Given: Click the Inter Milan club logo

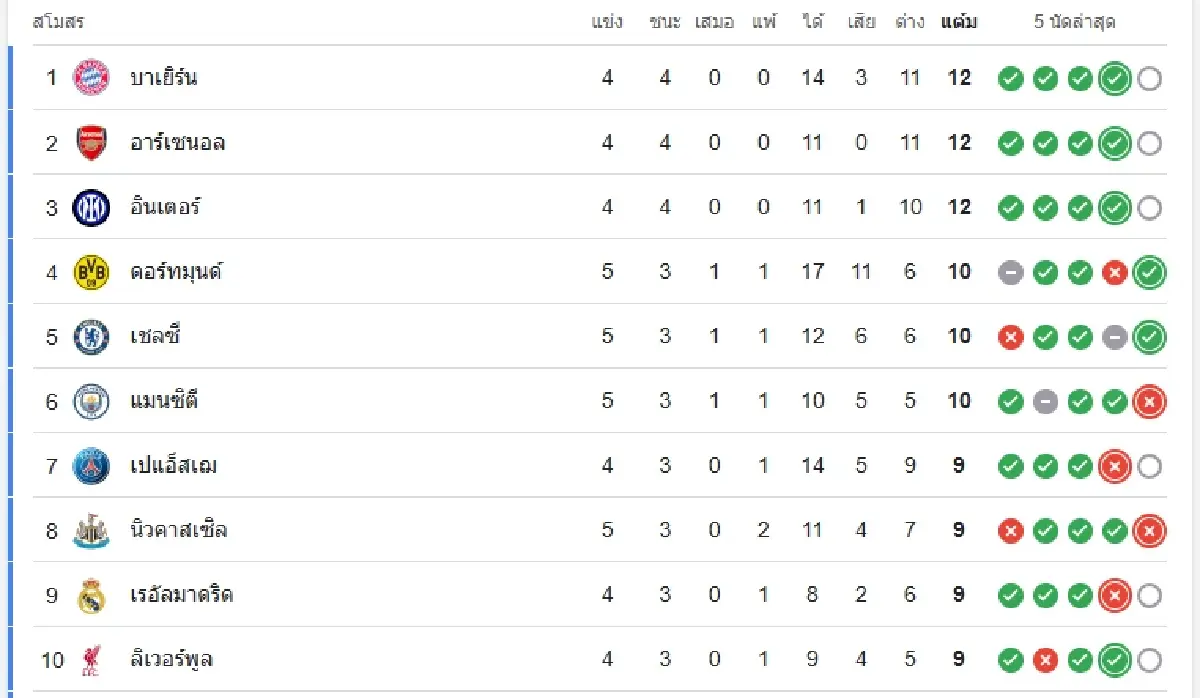Looking at the screenshot, I should click(x=91, y=208).
